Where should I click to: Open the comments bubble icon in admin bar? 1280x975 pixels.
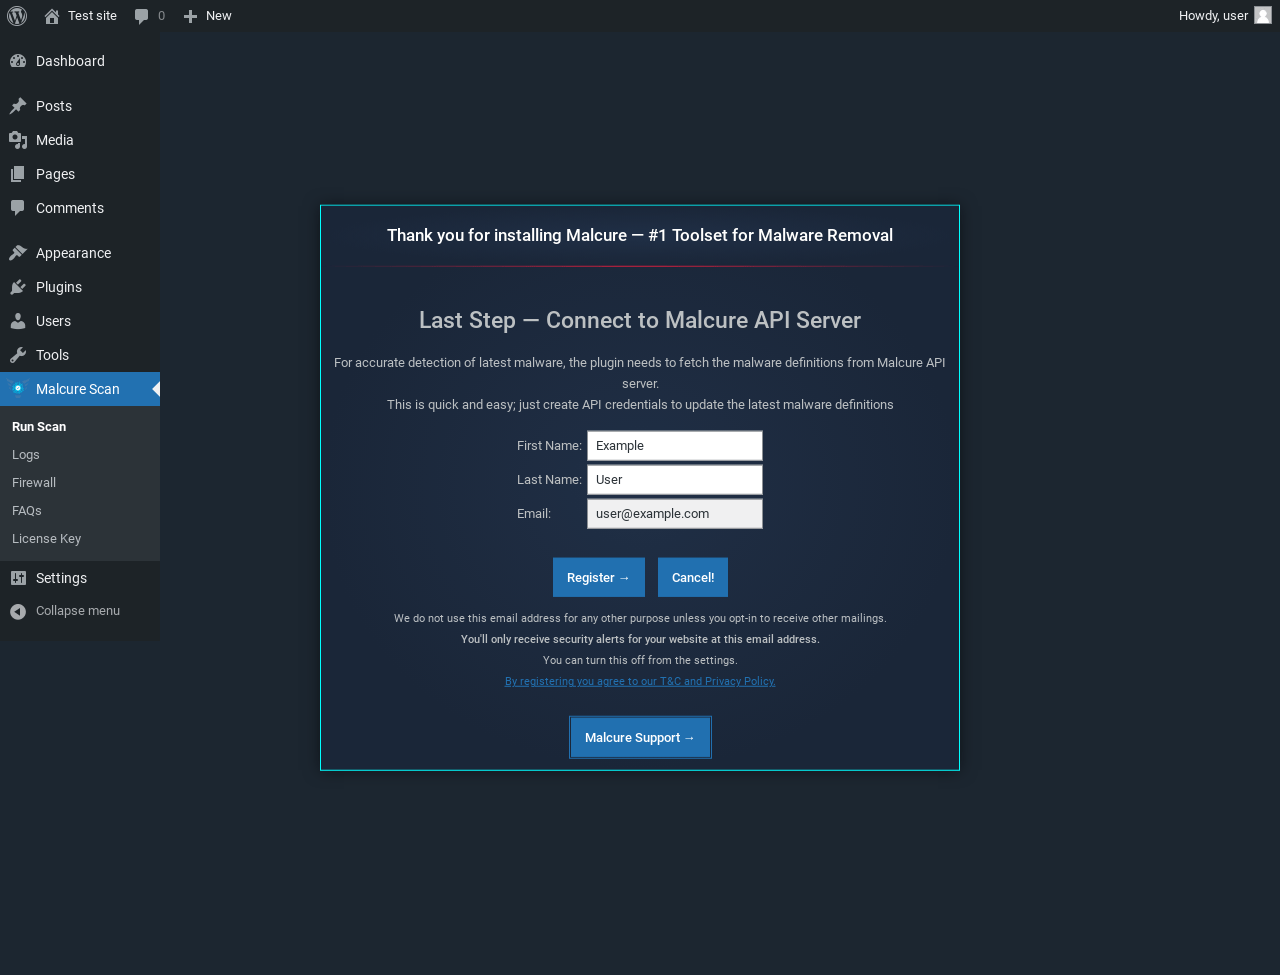(142, 16)
